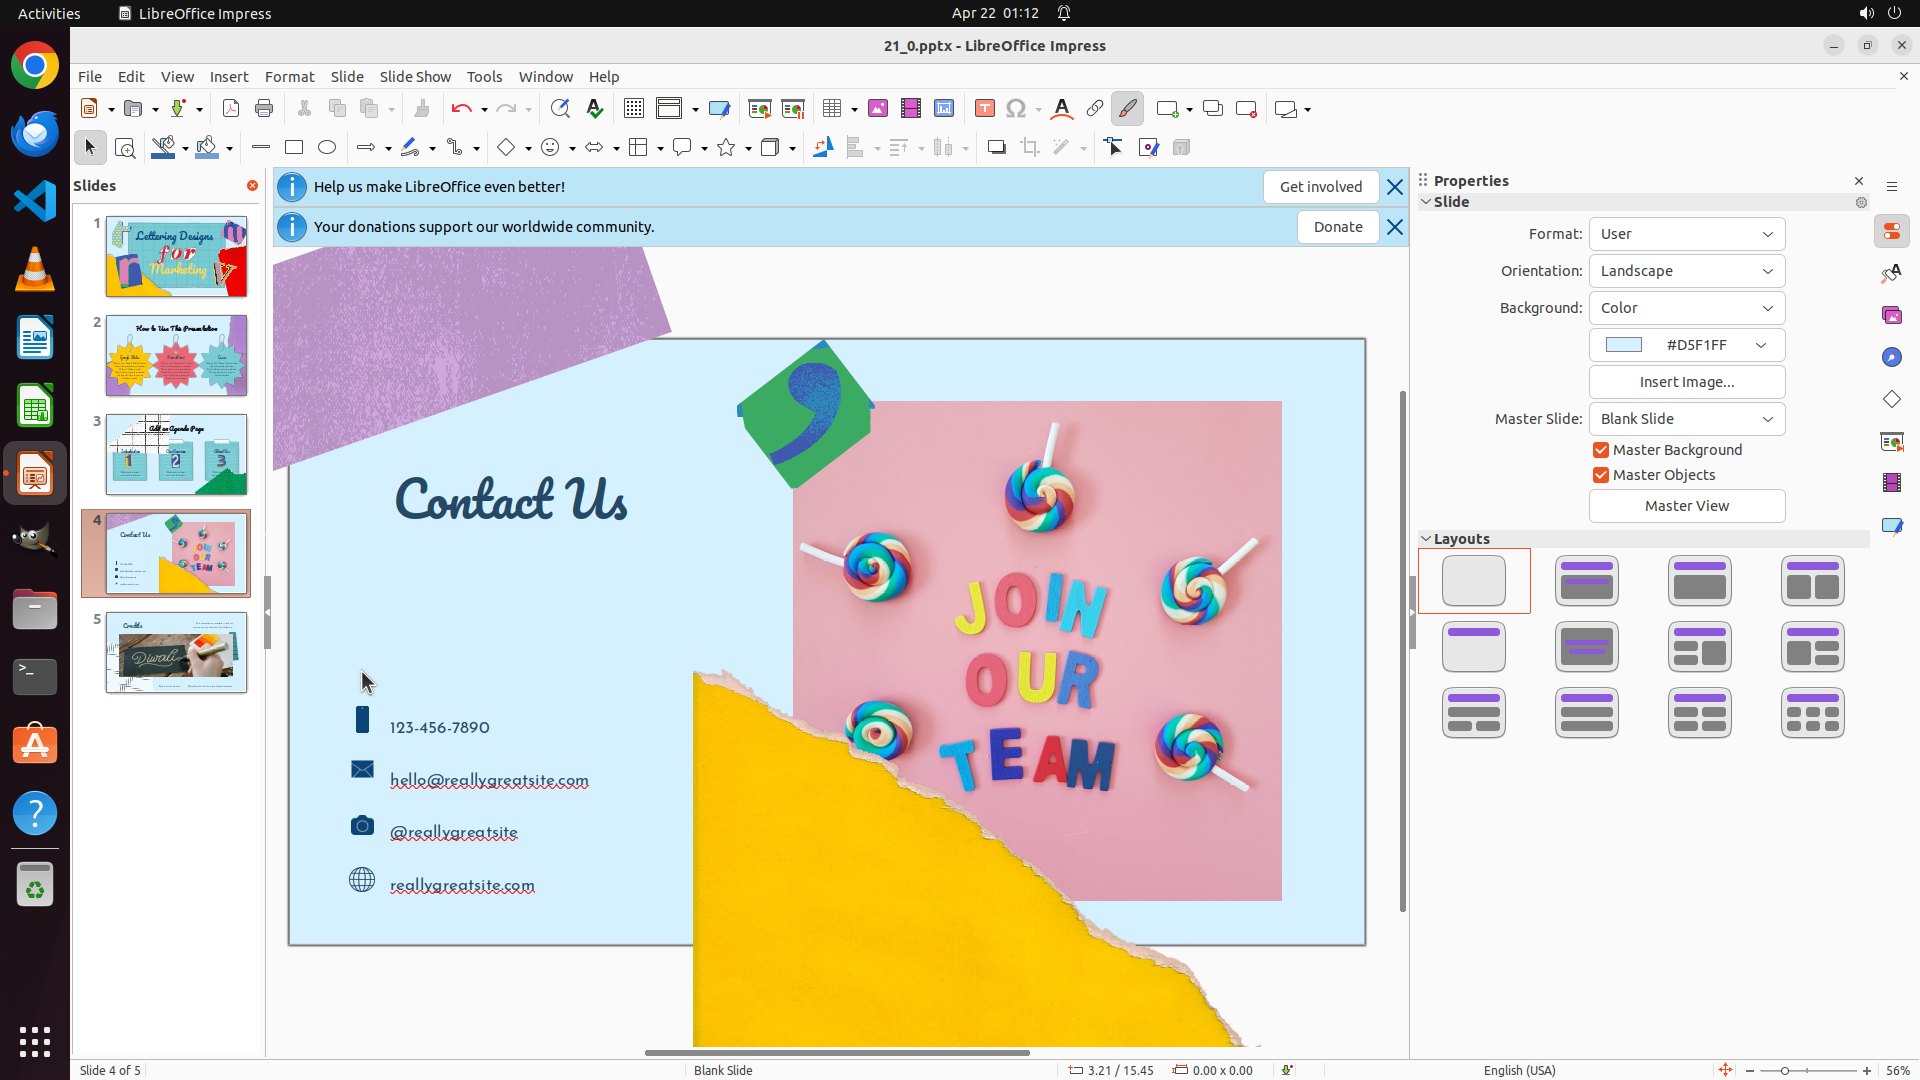Uncheck the Master Objects checkbox

(x=1601, y=475)
